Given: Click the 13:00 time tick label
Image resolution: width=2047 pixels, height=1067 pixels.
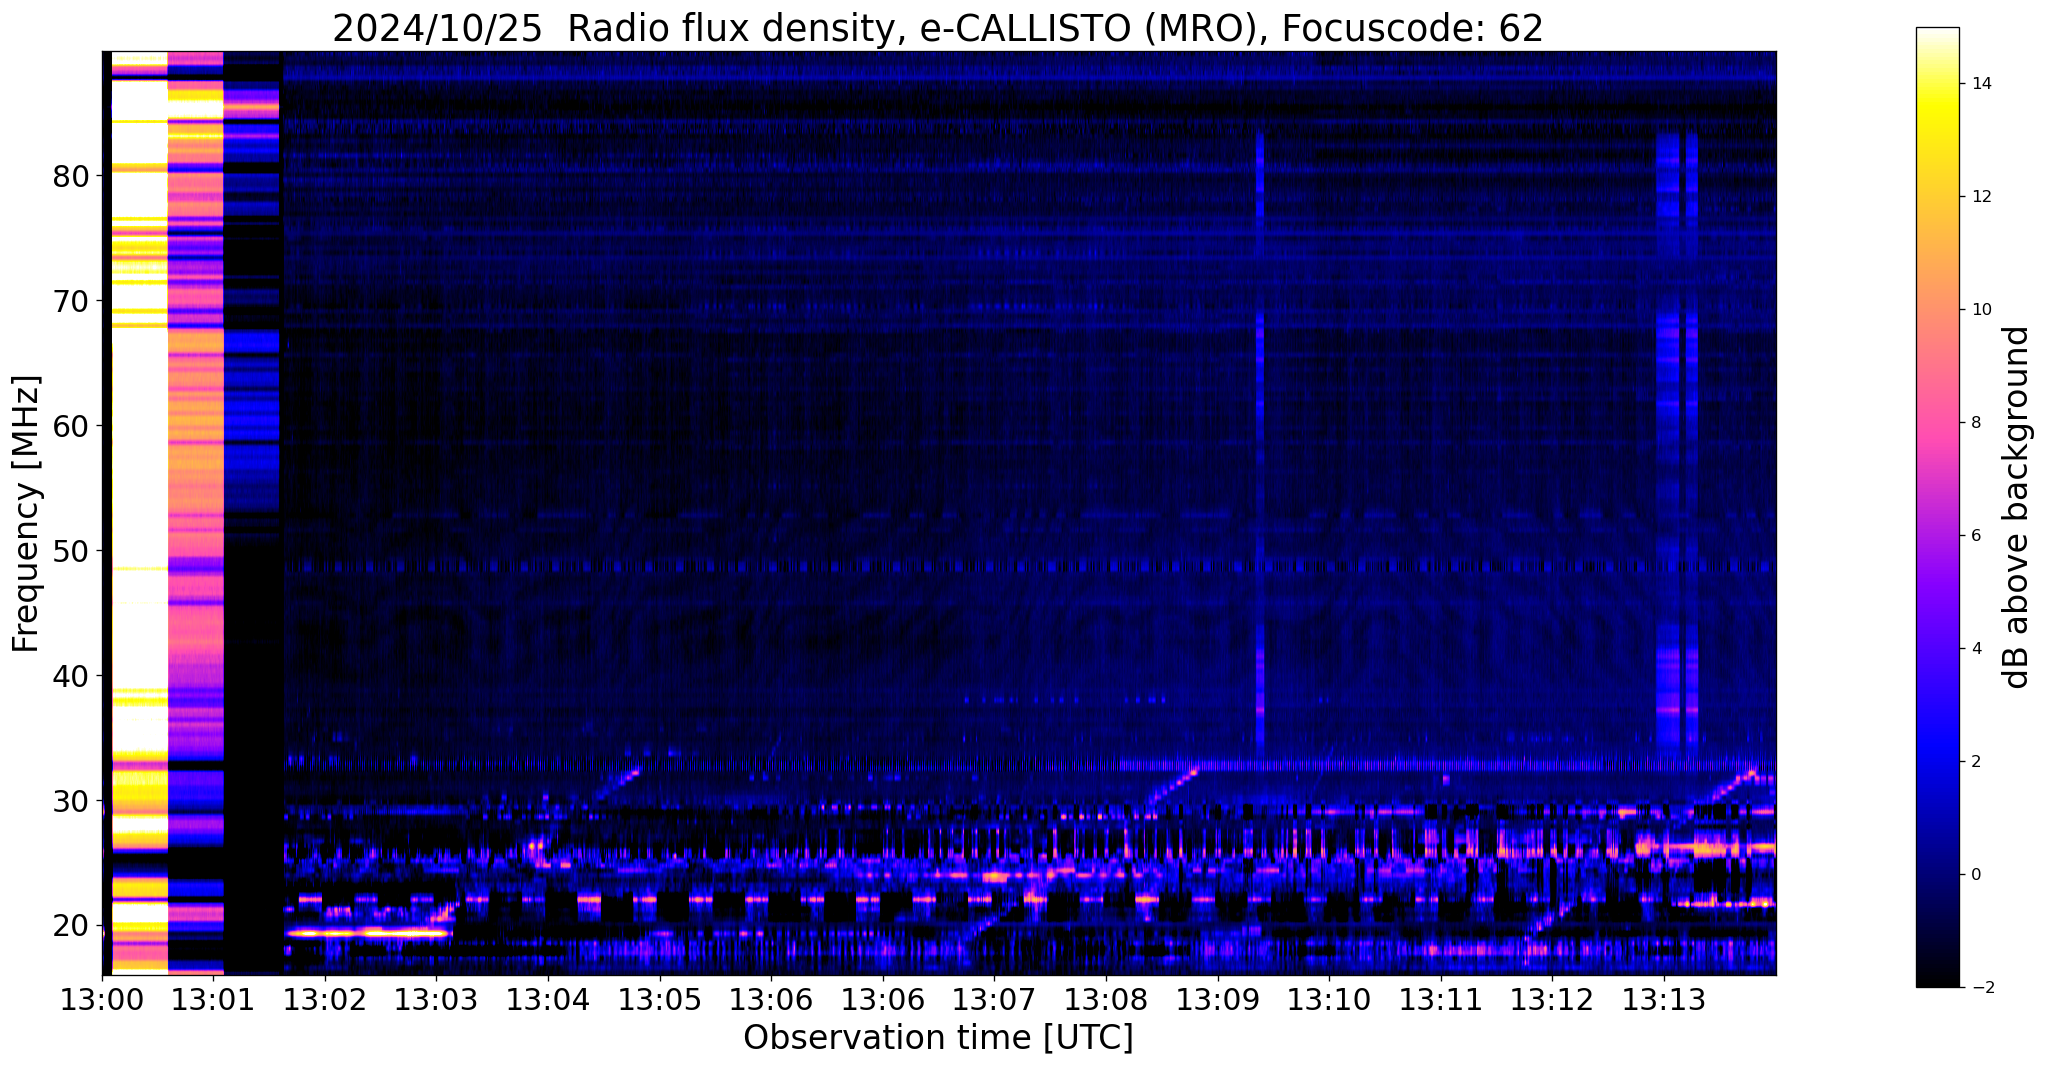Looking at the screenshot, I should tap(103, 999).
